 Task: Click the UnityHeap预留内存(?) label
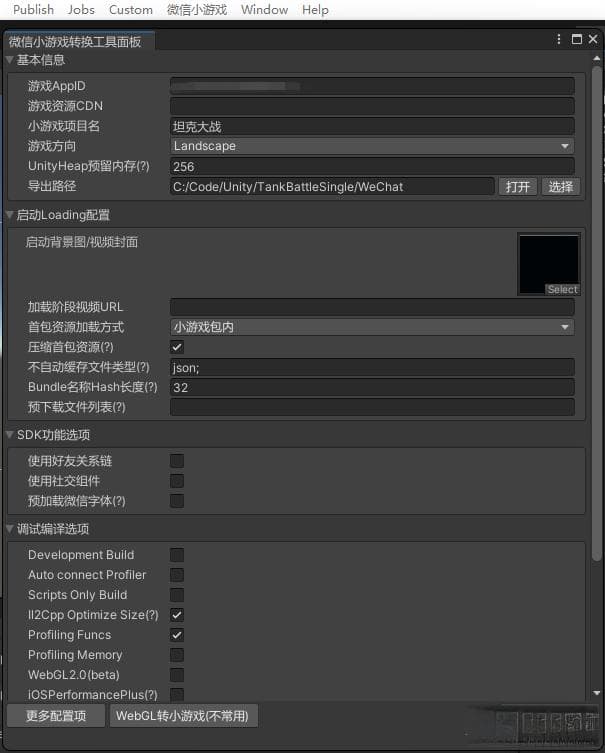click(x=89, y=166)
